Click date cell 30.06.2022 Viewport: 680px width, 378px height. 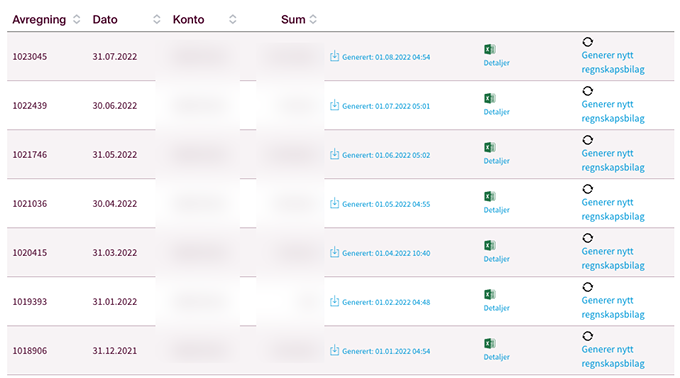pyautogui.click(x=114, y=106)
